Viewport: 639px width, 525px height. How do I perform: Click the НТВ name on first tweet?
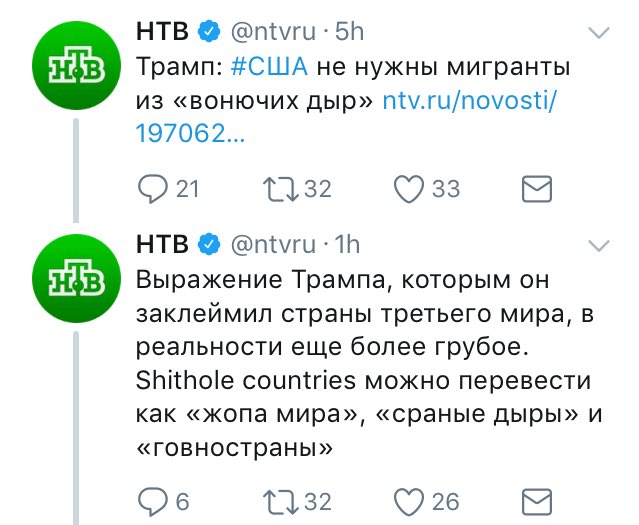[161, 31]
